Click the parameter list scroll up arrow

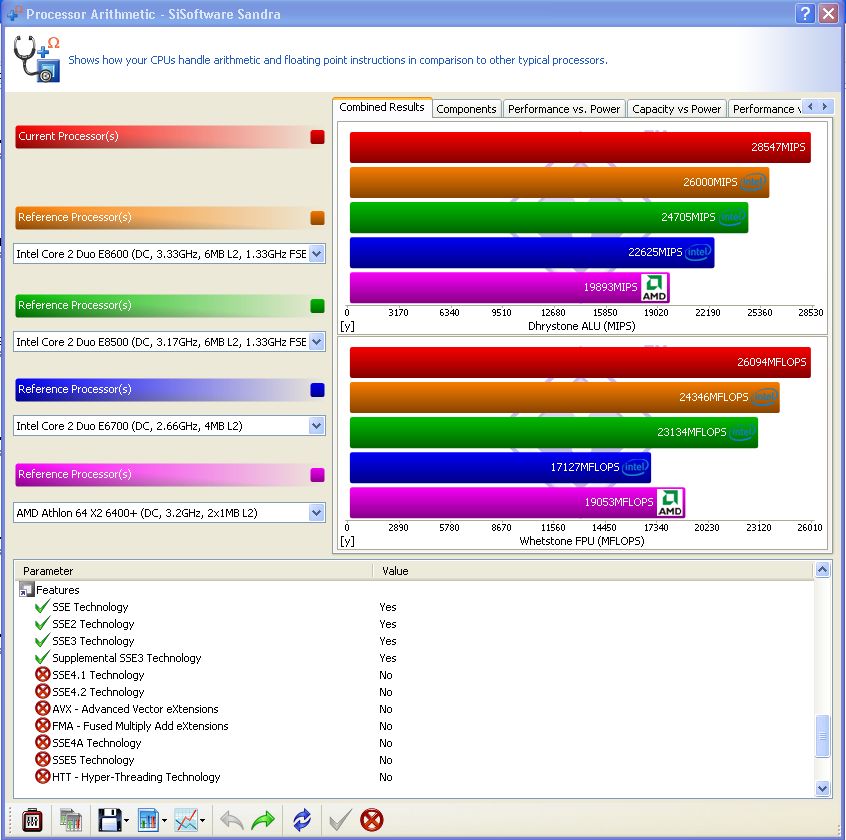(822, 570)
